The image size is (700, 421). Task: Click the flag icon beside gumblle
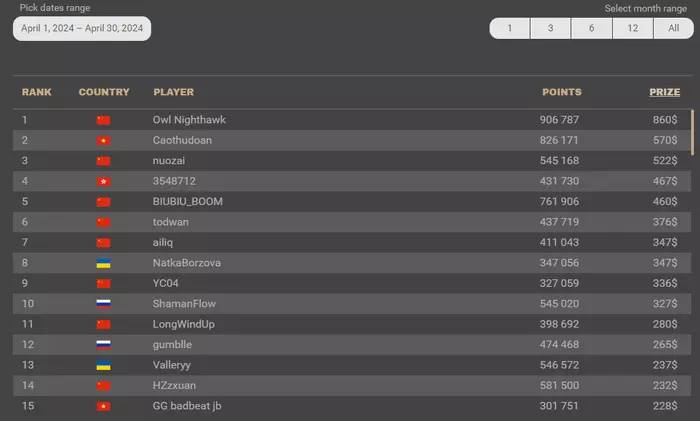coord(103,345)
